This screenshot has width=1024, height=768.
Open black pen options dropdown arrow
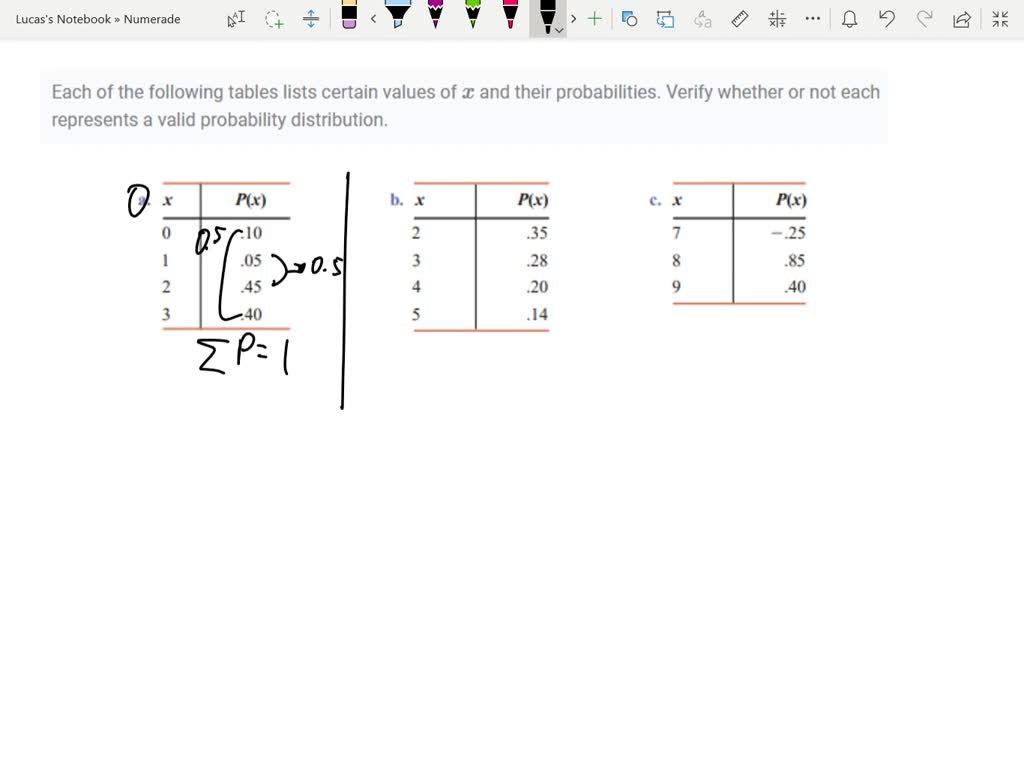point(560,30)
